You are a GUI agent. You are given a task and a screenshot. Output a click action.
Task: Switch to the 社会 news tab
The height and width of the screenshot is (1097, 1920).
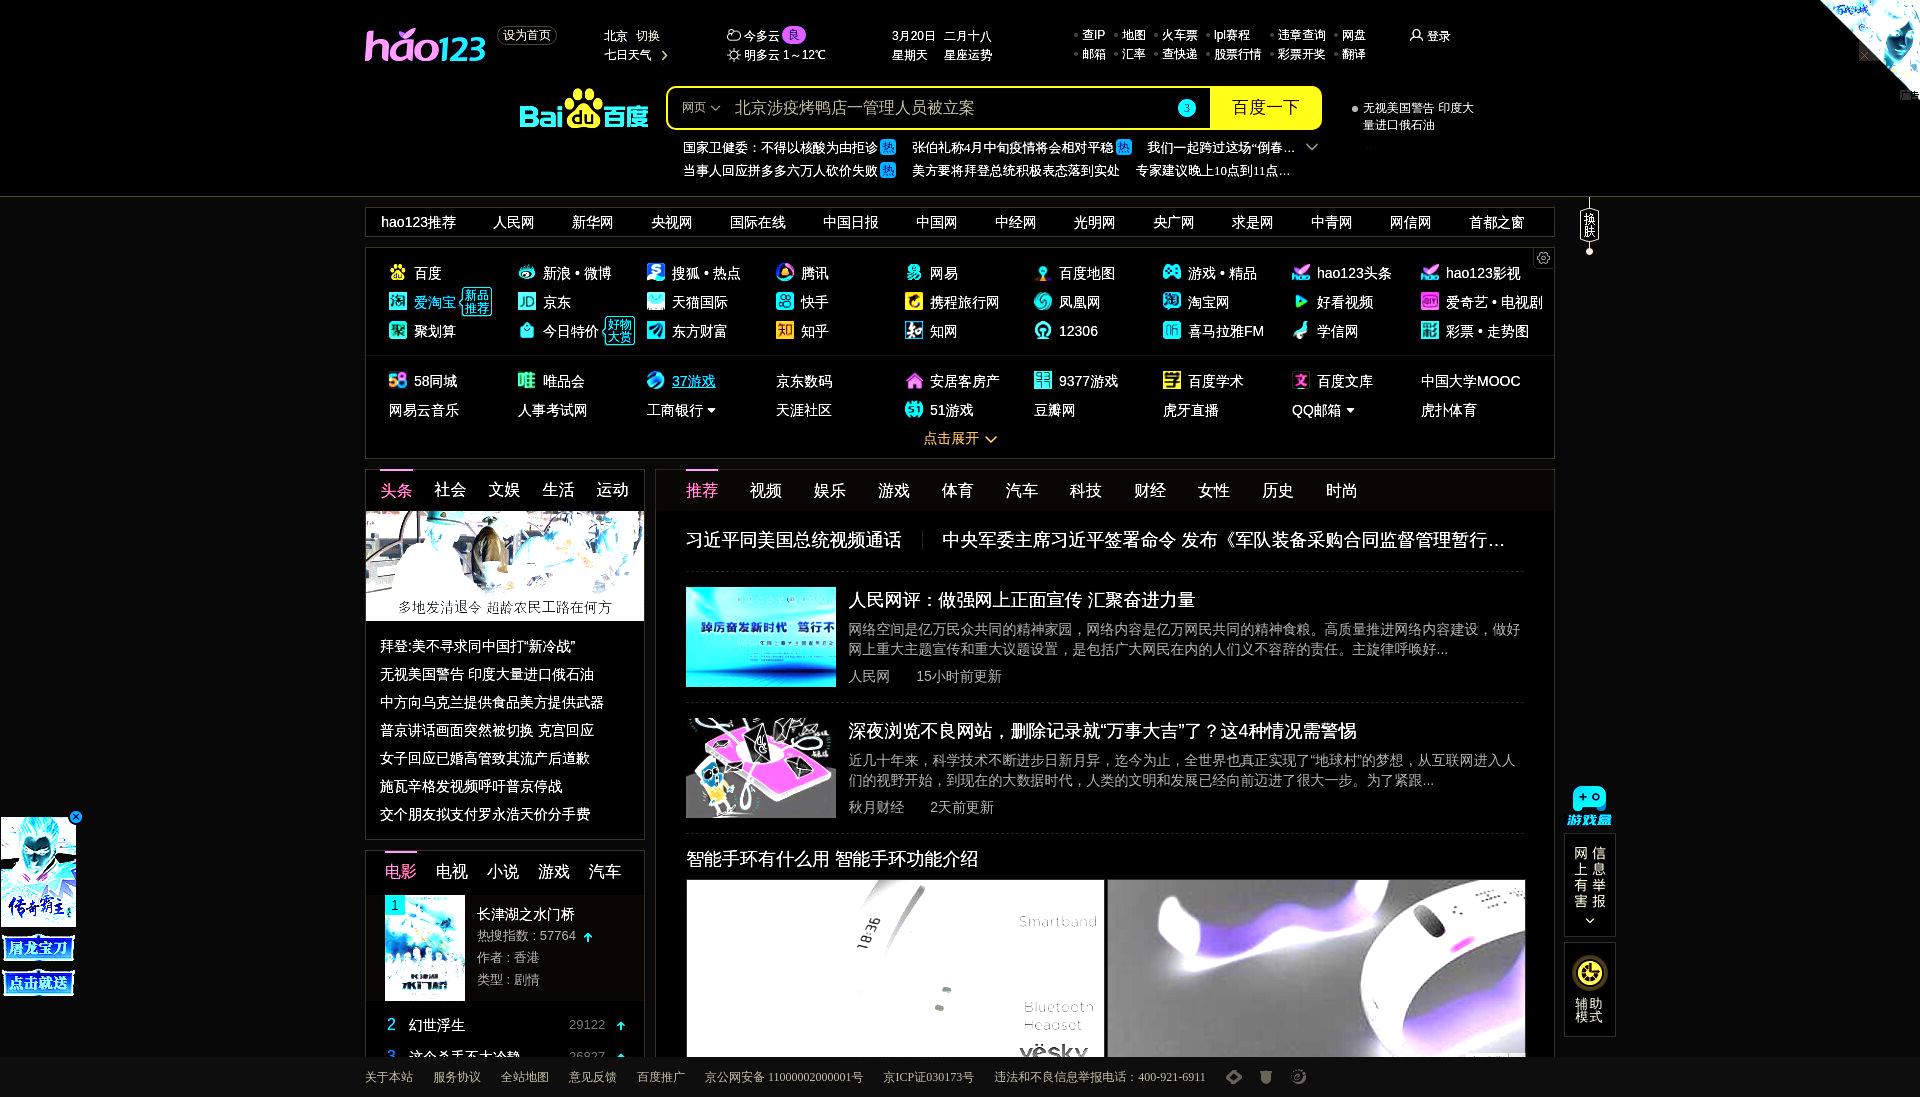(450, 490)
